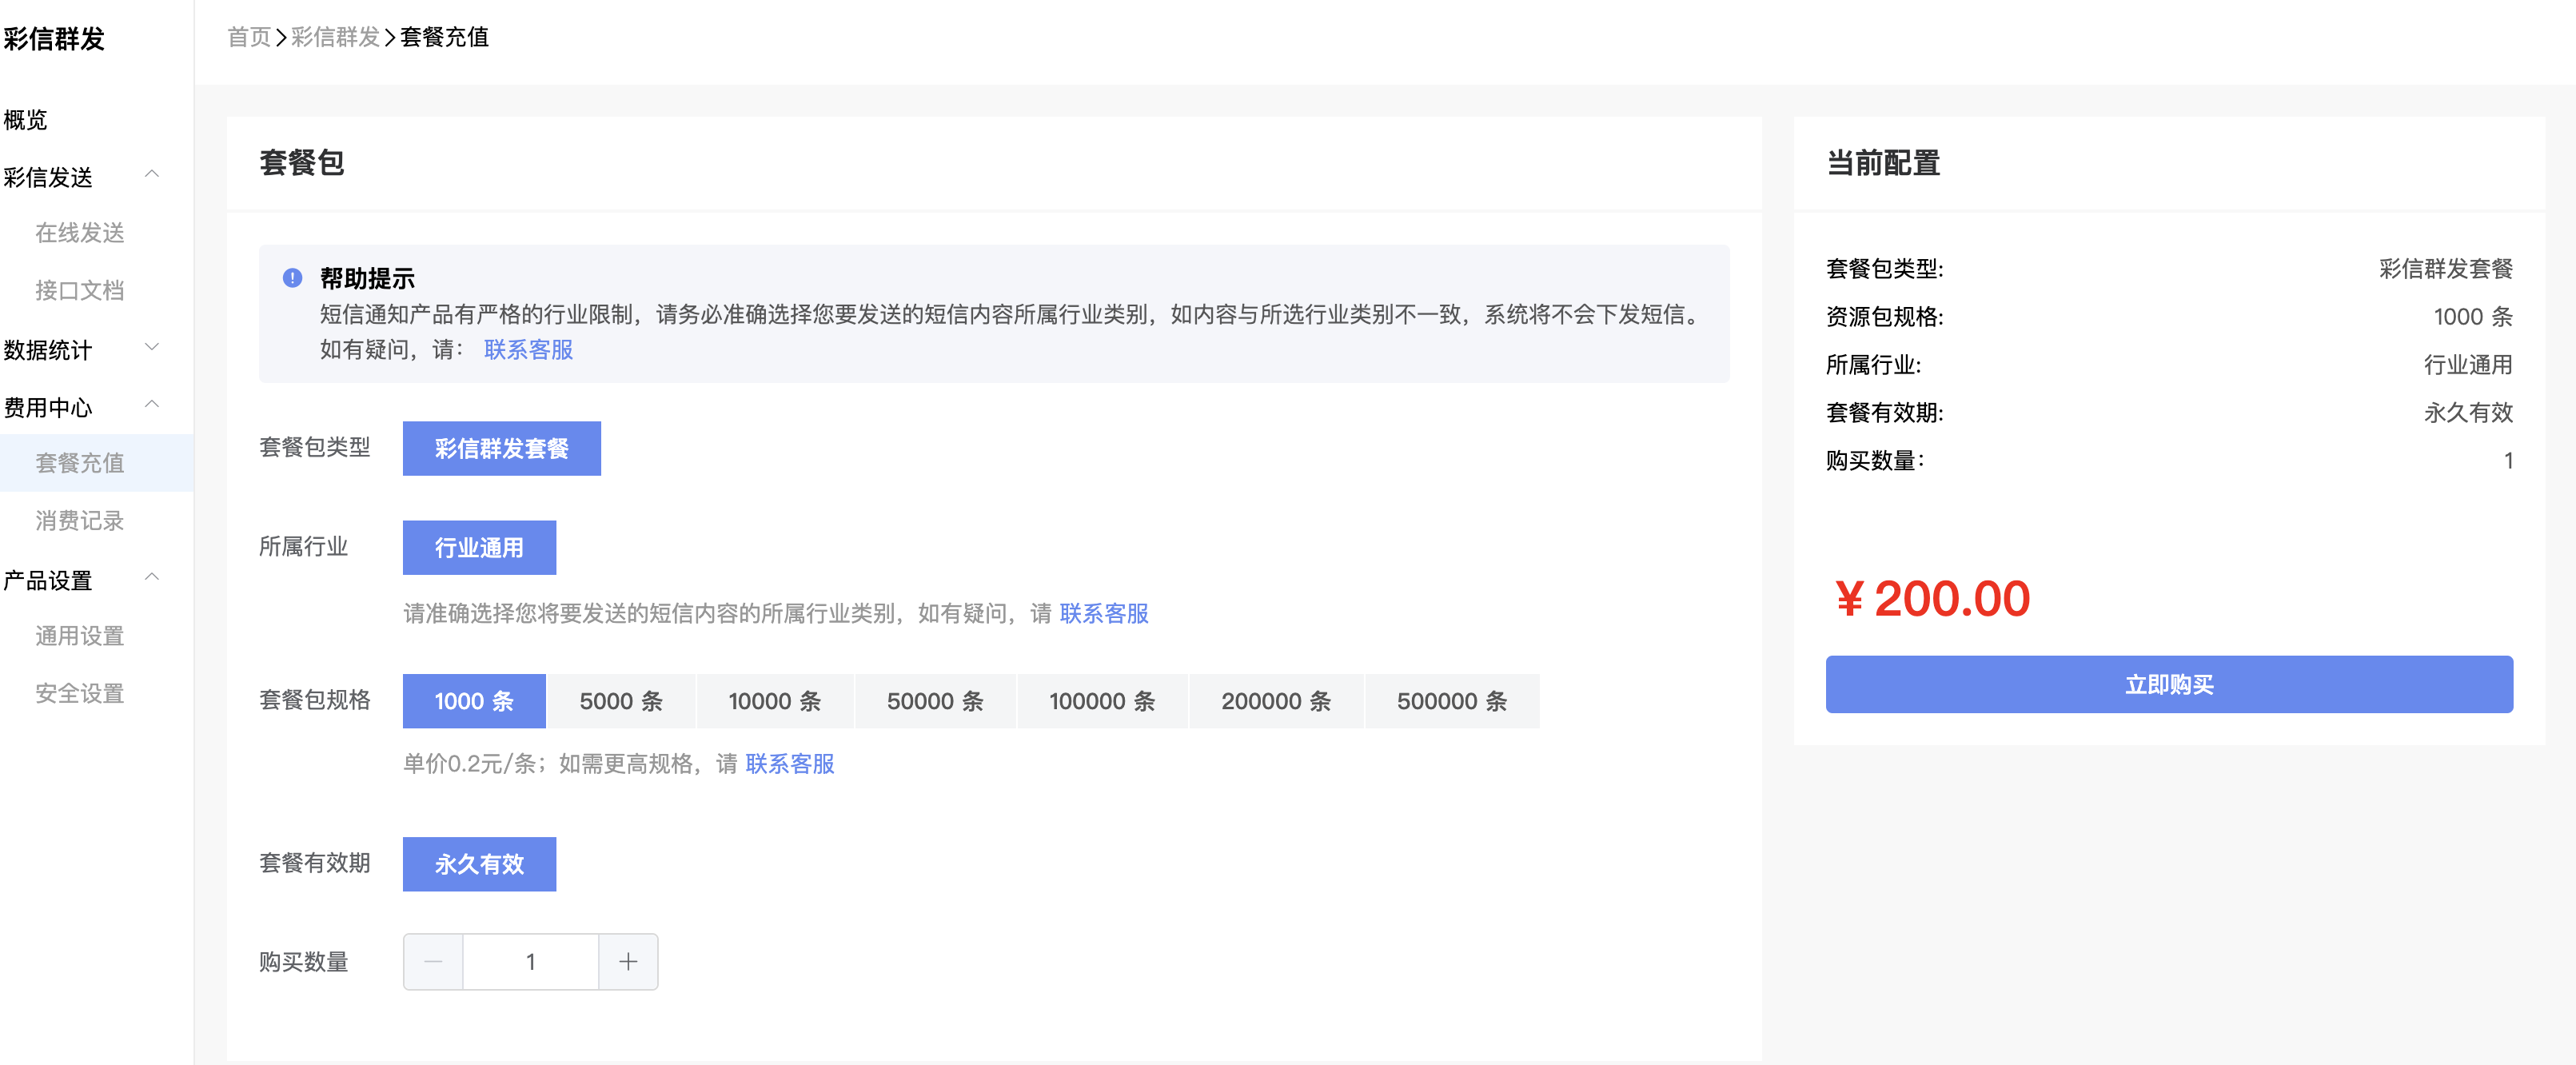Click 联系客服 link under 套餐包规格
The image size is (2576, 1065).
coord(790,764)
